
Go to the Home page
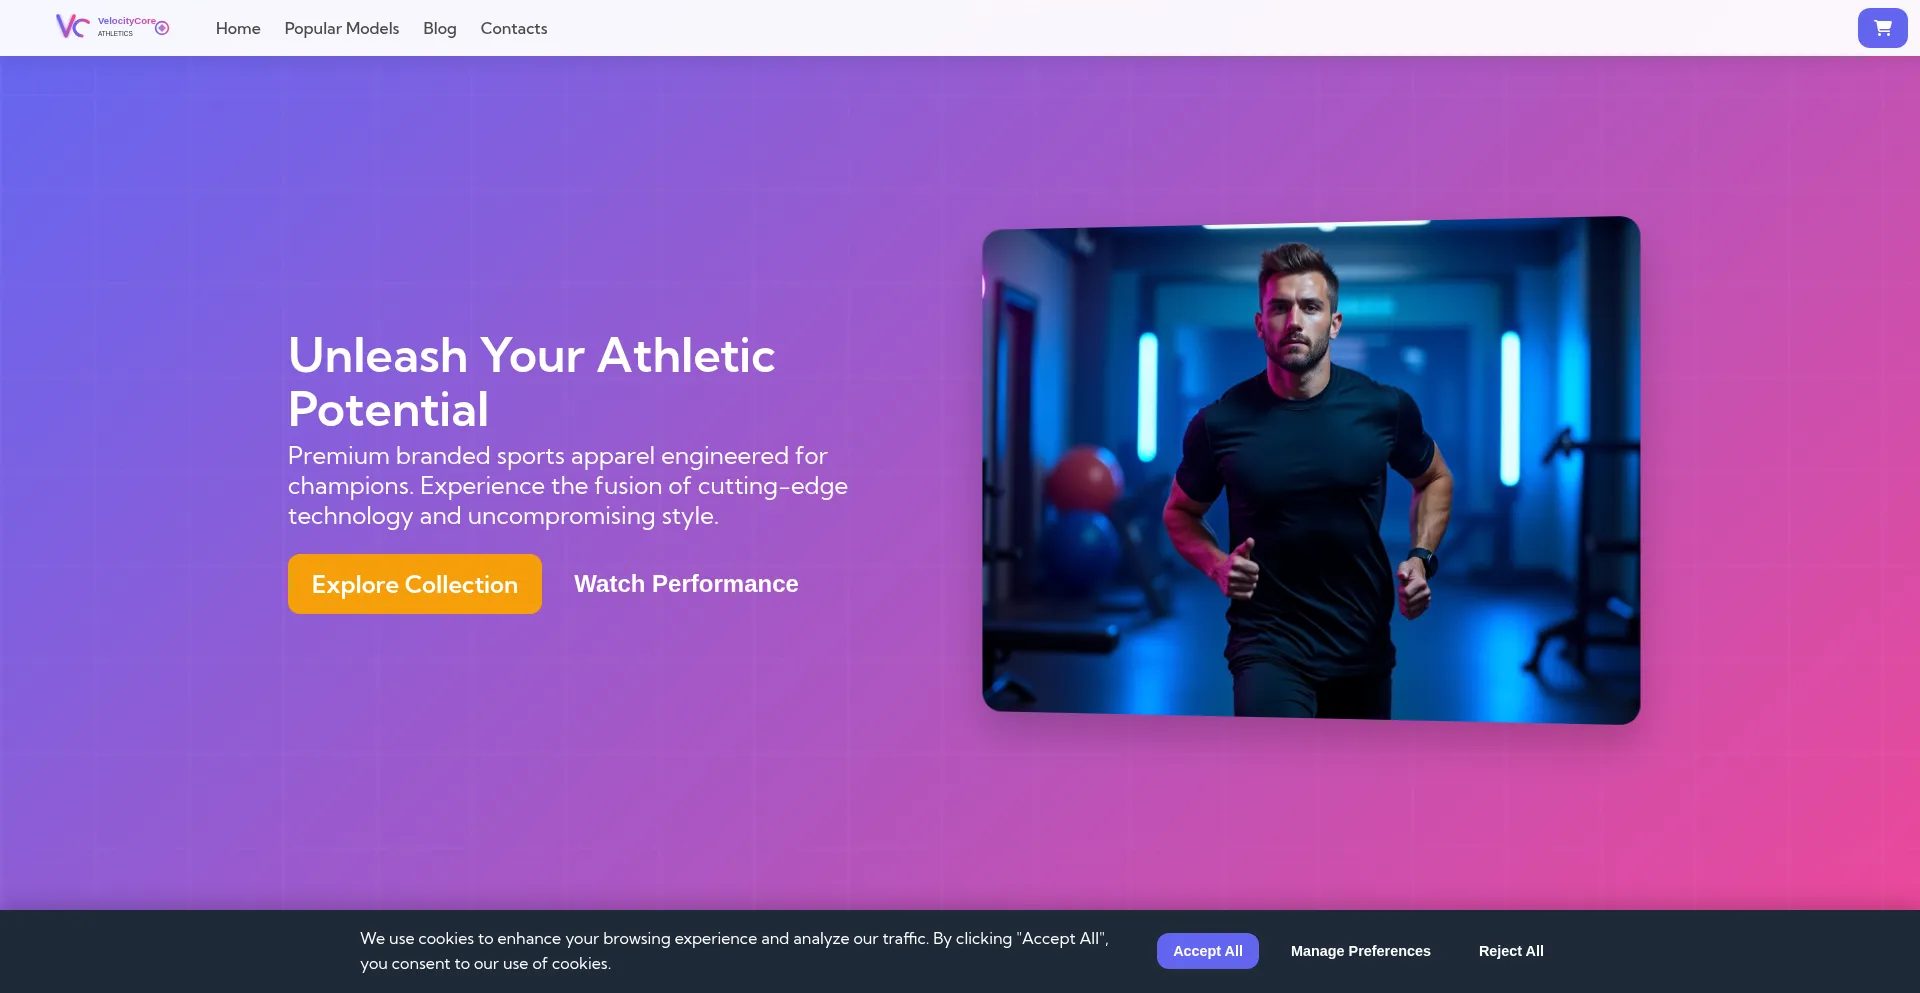click(x=238, y=28)
